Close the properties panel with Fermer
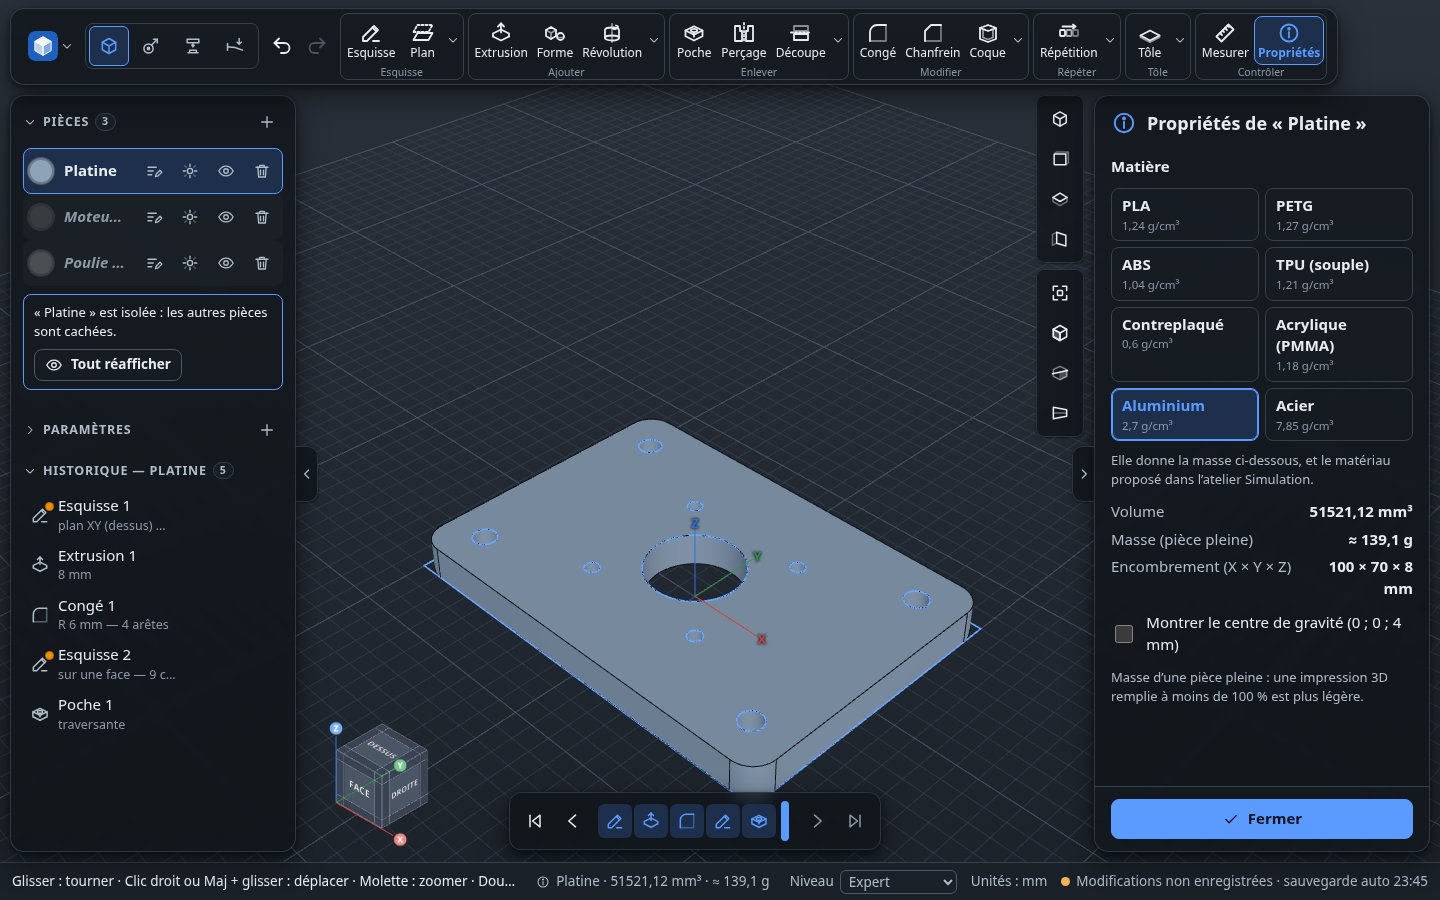Screen dimensions: 1440x900 [1262, 819]
